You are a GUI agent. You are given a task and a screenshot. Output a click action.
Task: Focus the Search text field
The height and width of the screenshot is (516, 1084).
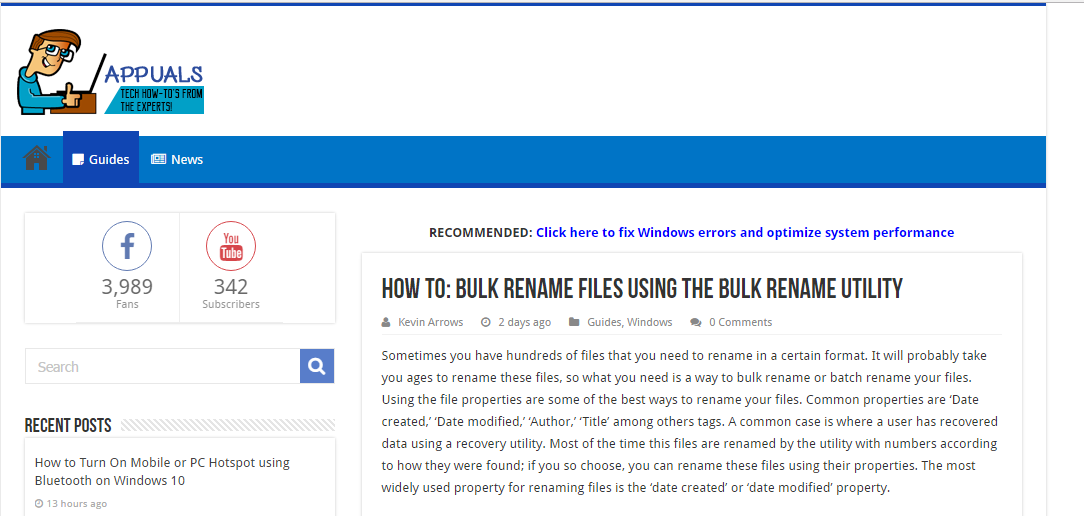(162, 367)
